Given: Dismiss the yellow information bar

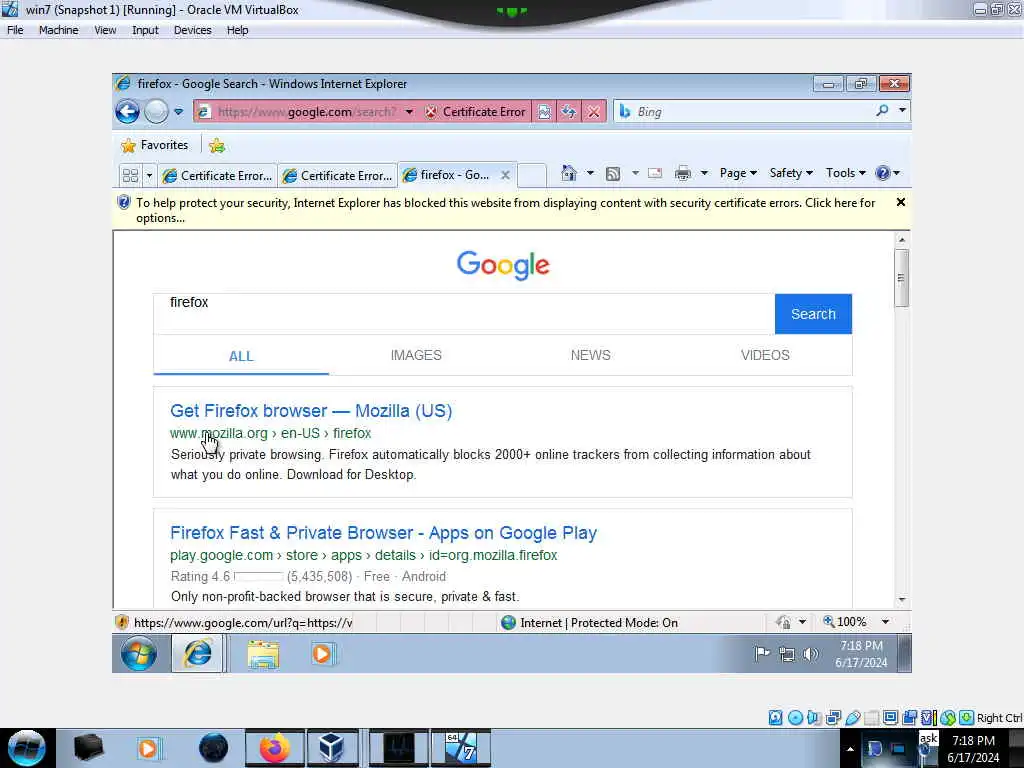Looking at the screenshot, I should [901, 202].
